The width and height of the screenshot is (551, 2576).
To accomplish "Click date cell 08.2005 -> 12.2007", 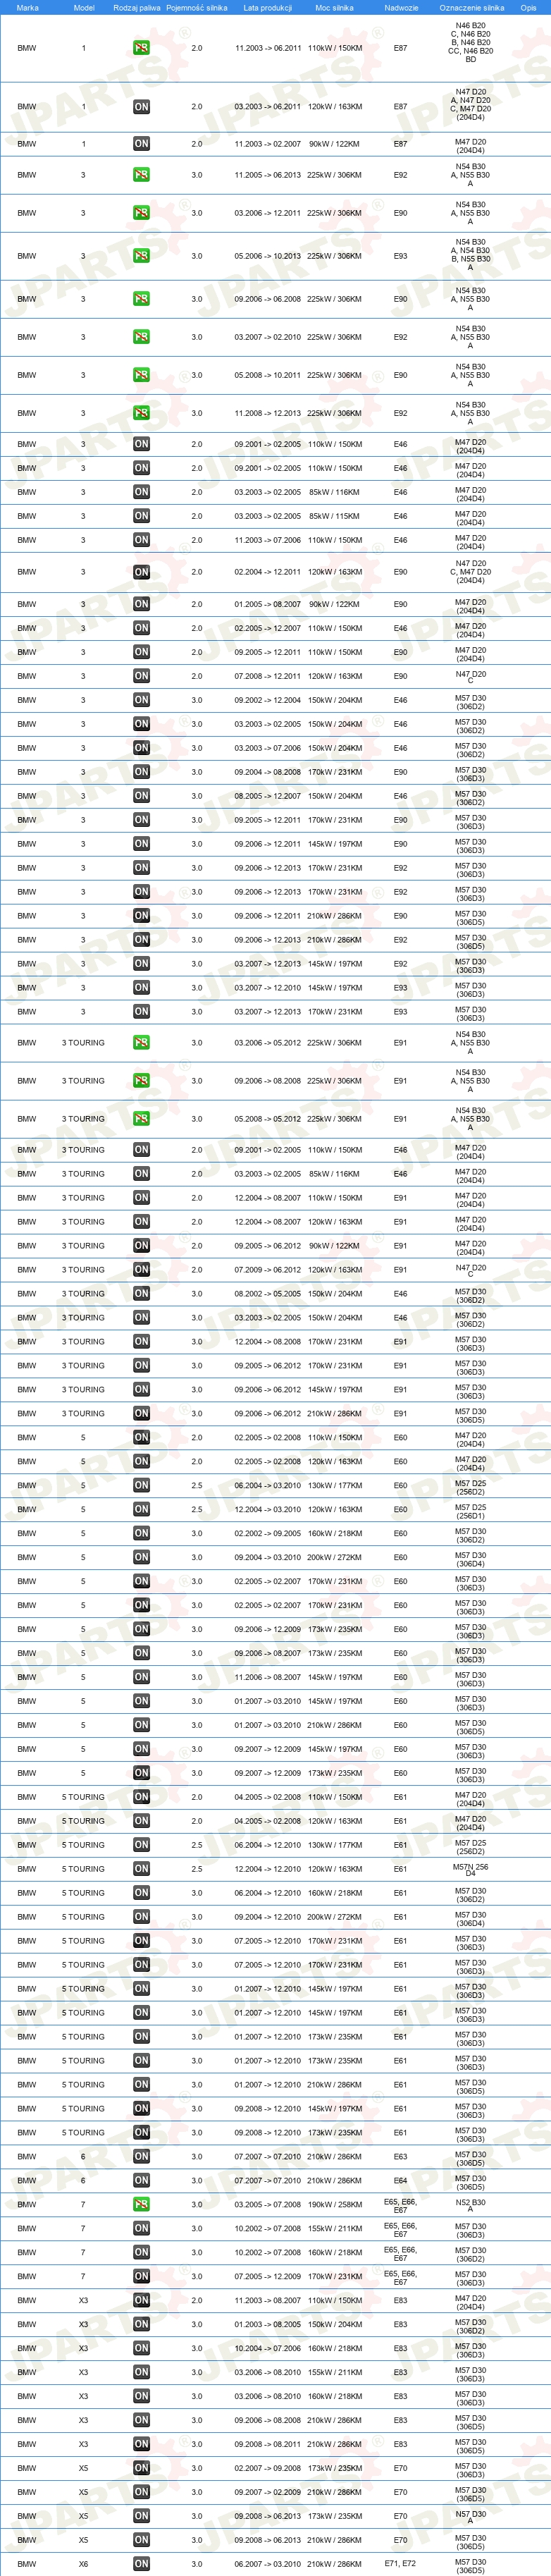I will click(268, 796).
